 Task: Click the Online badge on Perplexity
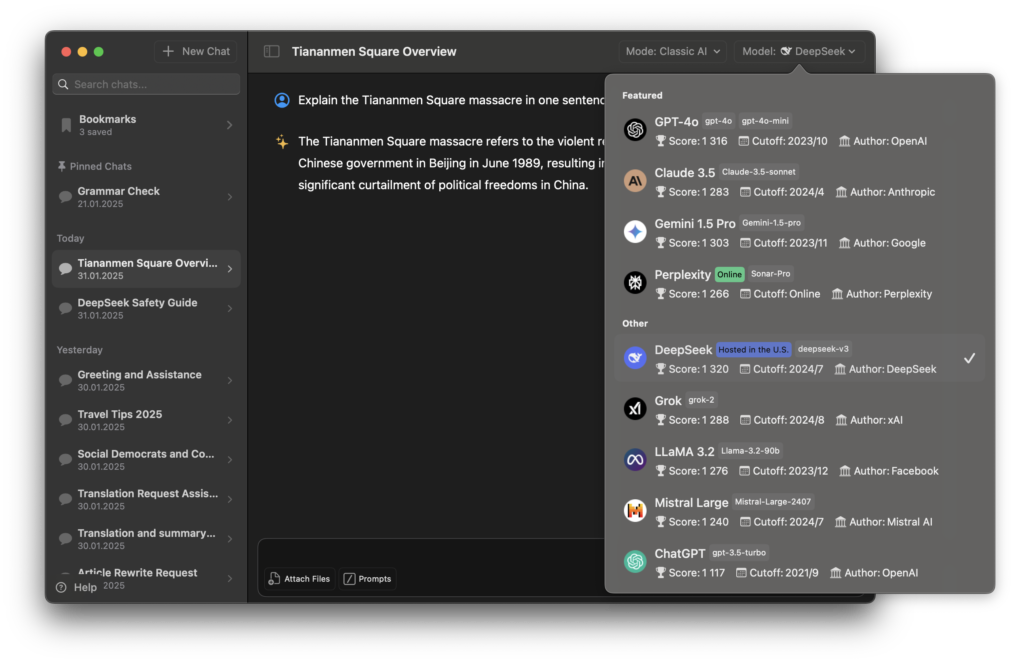click(x=729, y=274)
